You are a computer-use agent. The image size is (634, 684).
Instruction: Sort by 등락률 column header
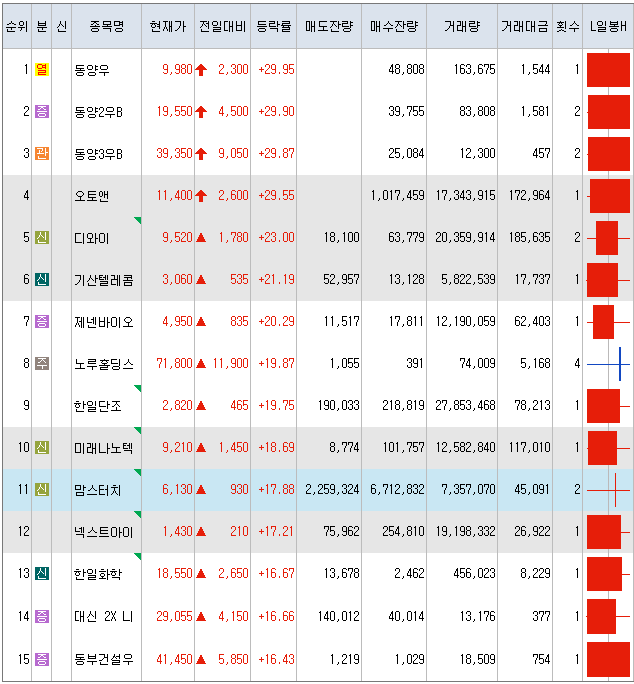click(x=274, y=27)
